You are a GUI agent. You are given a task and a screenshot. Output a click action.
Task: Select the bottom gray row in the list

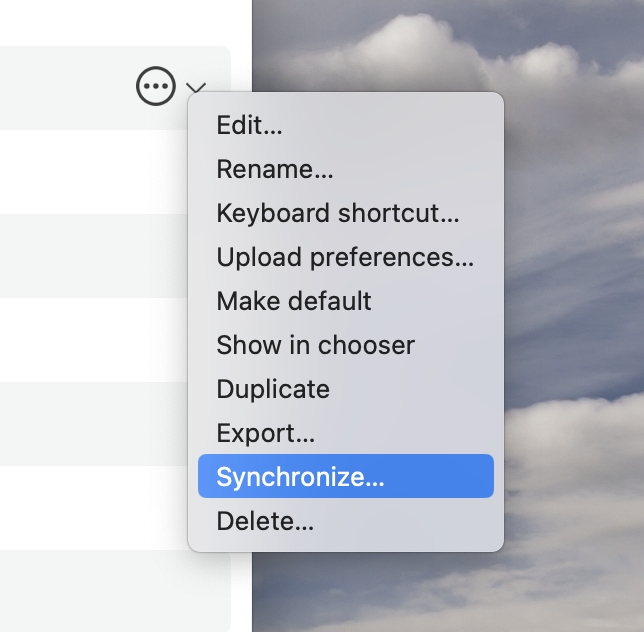(x=115, y=591)
